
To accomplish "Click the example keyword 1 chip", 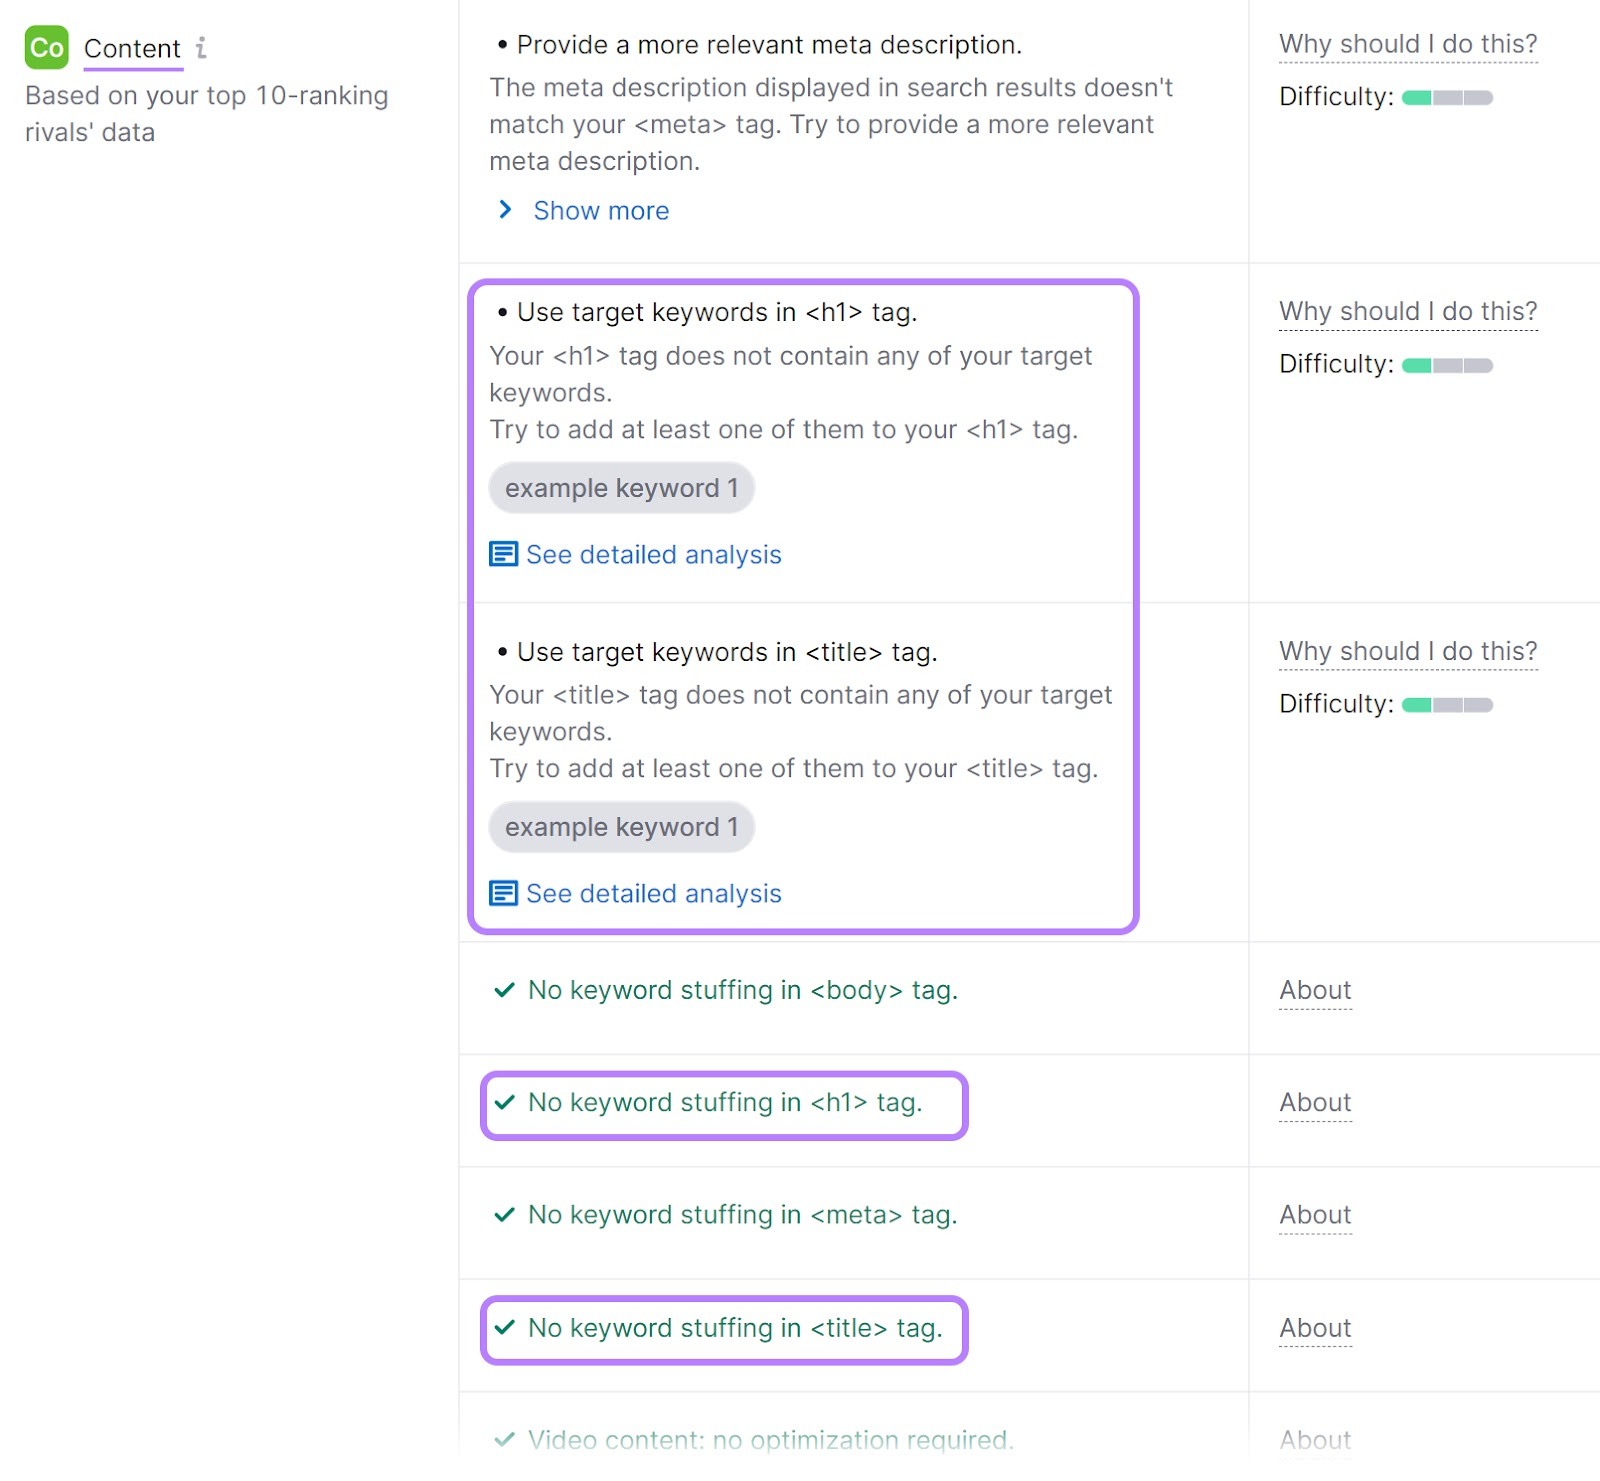I will (x=621, y=487).
